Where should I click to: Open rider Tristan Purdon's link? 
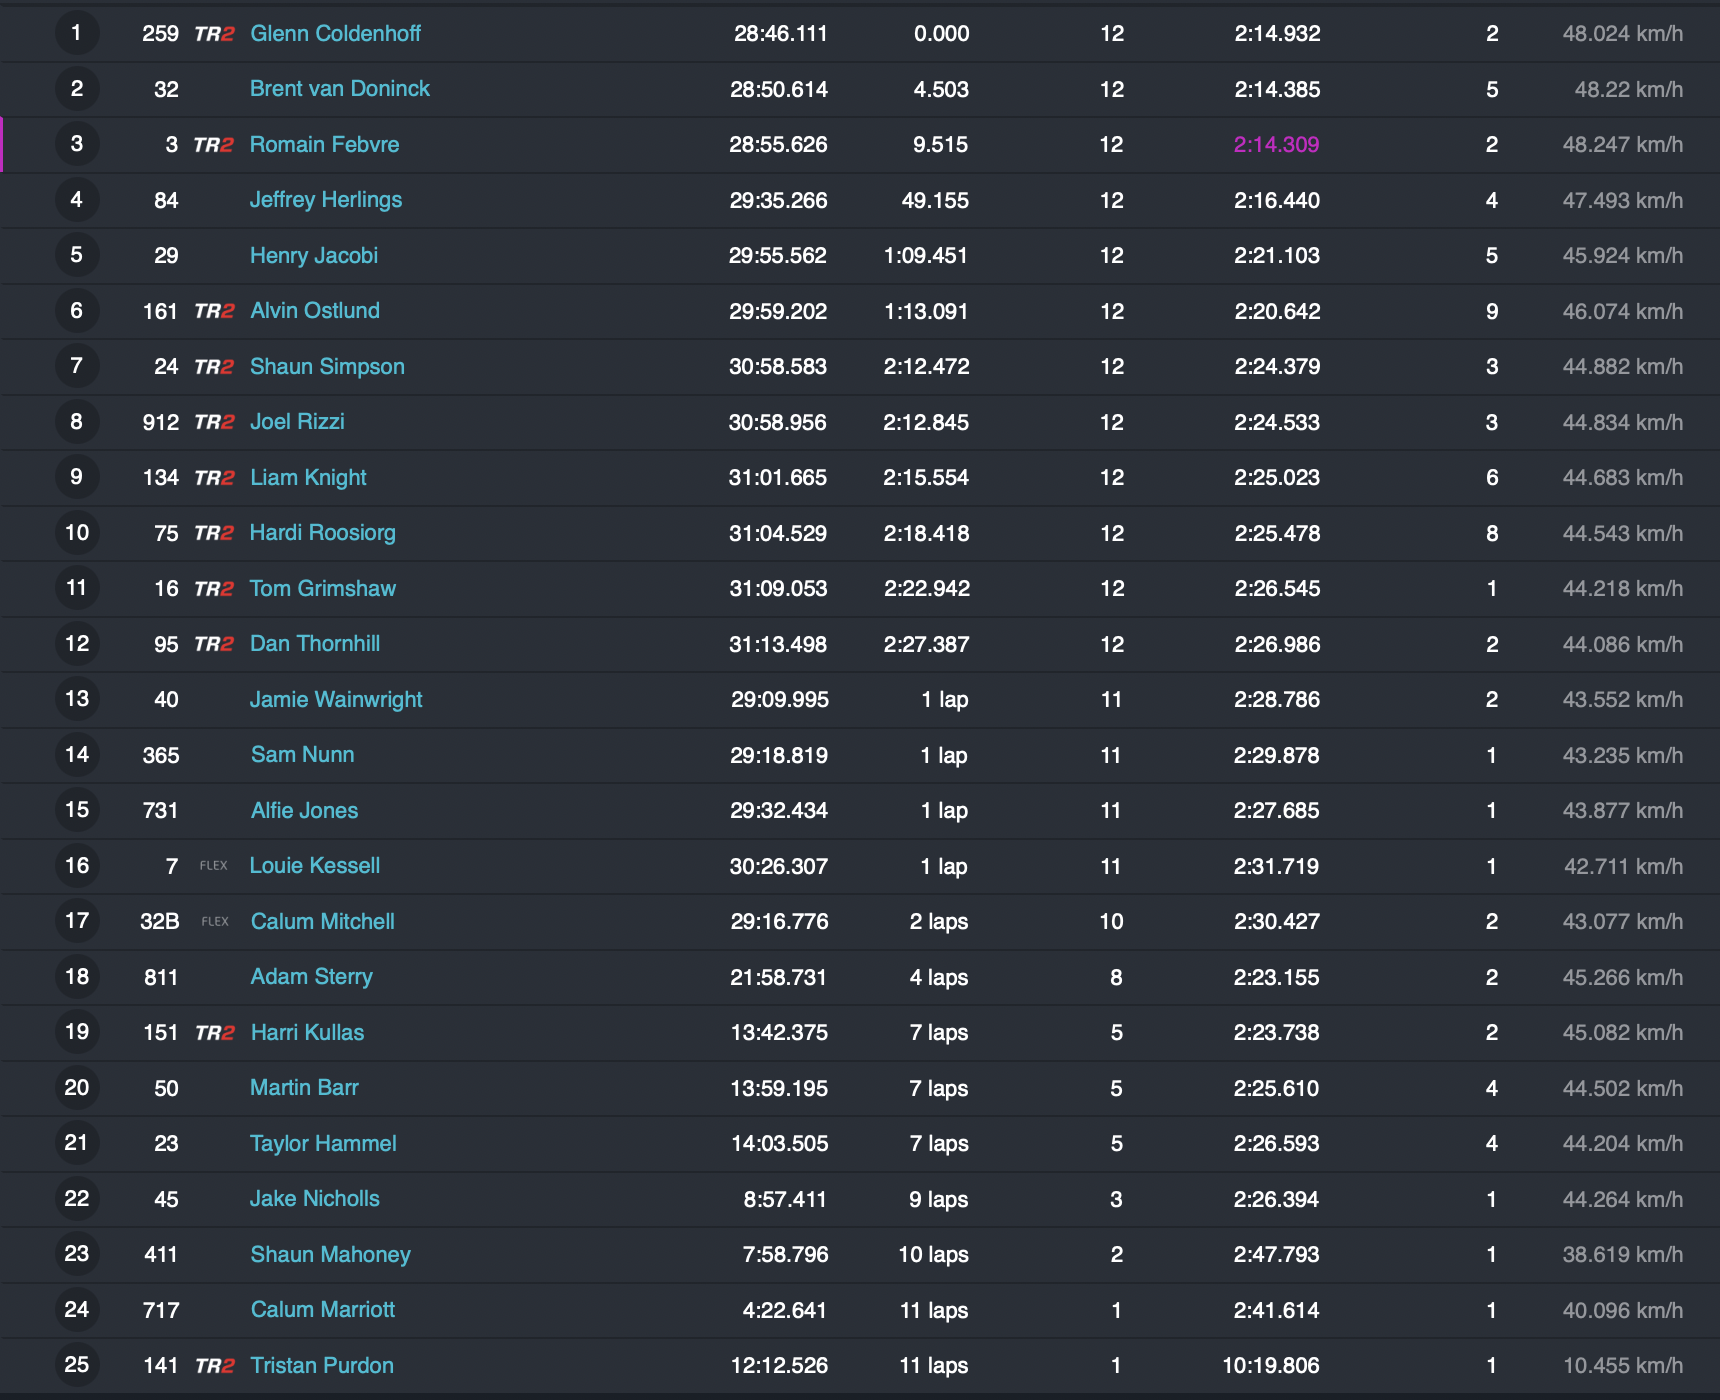(322, 1366)
